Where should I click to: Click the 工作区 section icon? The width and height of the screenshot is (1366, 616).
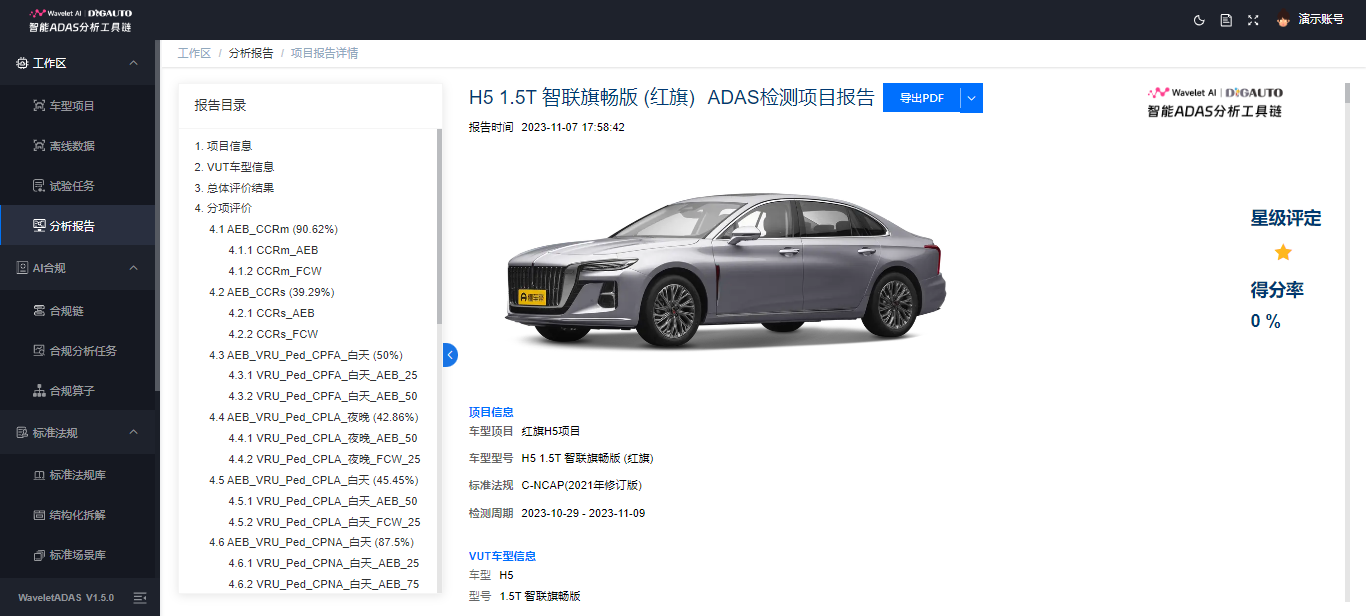pyautogui.click(x=23, y=63)
